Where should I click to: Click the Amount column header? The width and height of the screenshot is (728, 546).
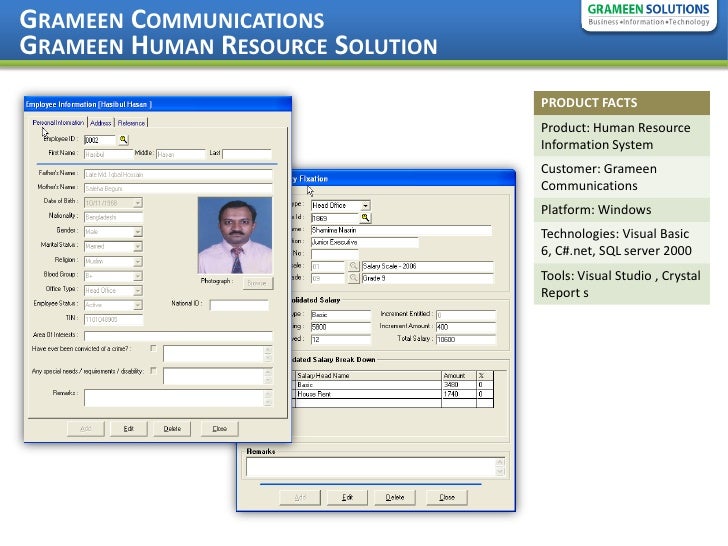click(459, 376)
